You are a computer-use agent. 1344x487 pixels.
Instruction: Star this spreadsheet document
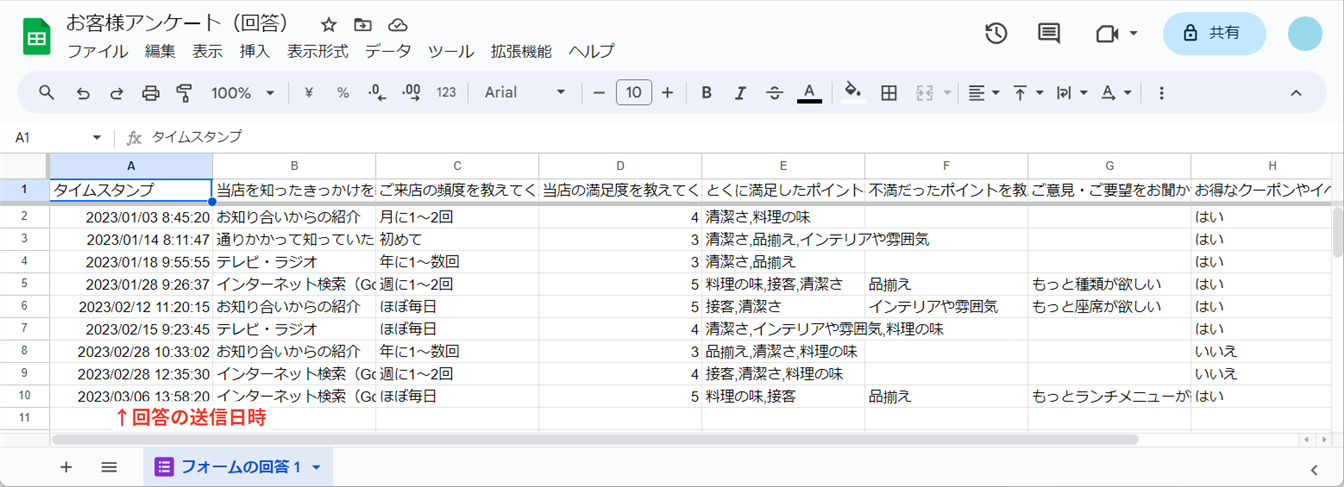click(x=329, y=25)
